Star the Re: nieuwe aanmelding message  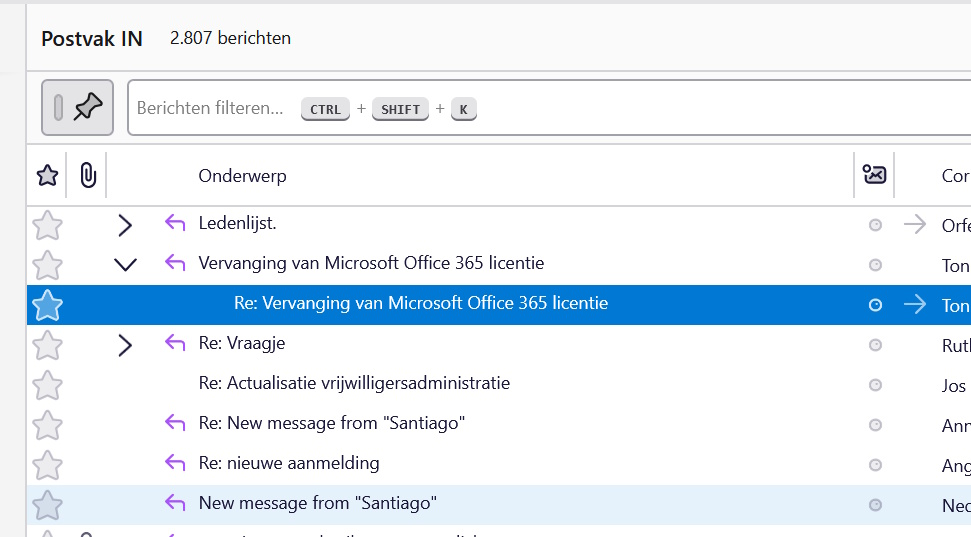(47, 464)
